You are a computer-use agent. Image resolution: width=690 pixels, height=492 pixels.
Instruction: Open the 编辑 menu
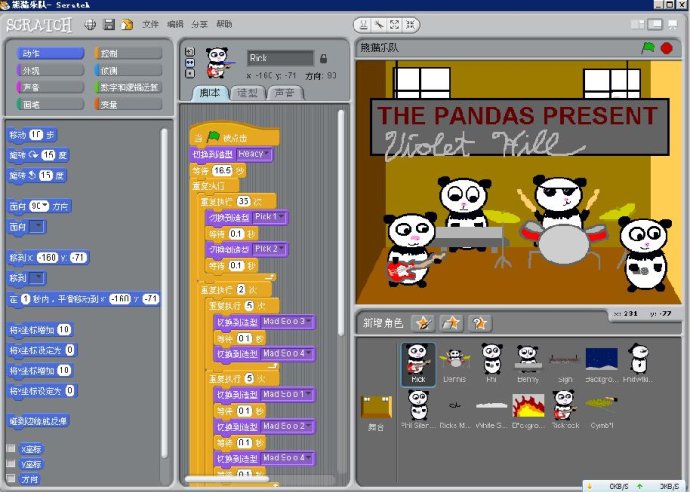pyautogui.click(x=175, y=24)
